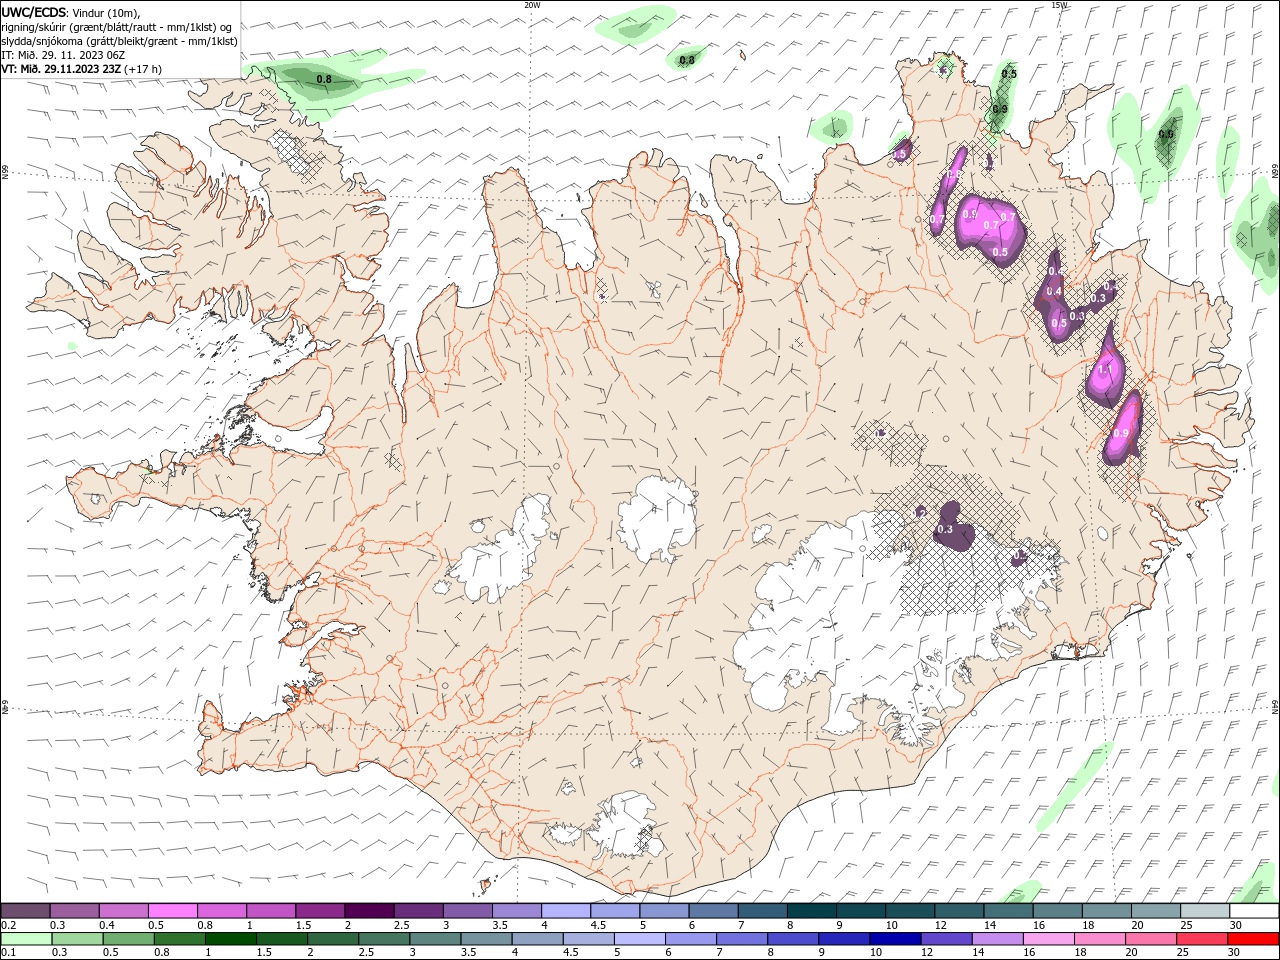The image size is (1280, 960).
Task: Pick the grey-purple 0.2 swatch in snow scale
Action: [x=25, y=911]
